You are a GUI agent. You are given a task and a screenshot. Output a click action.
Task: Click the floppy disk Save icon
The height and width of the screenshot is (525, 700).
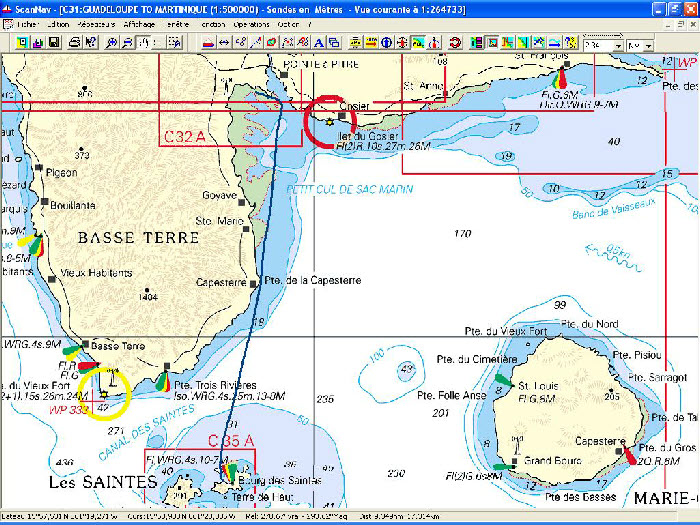pyautogui.click(x=54, y=43)
